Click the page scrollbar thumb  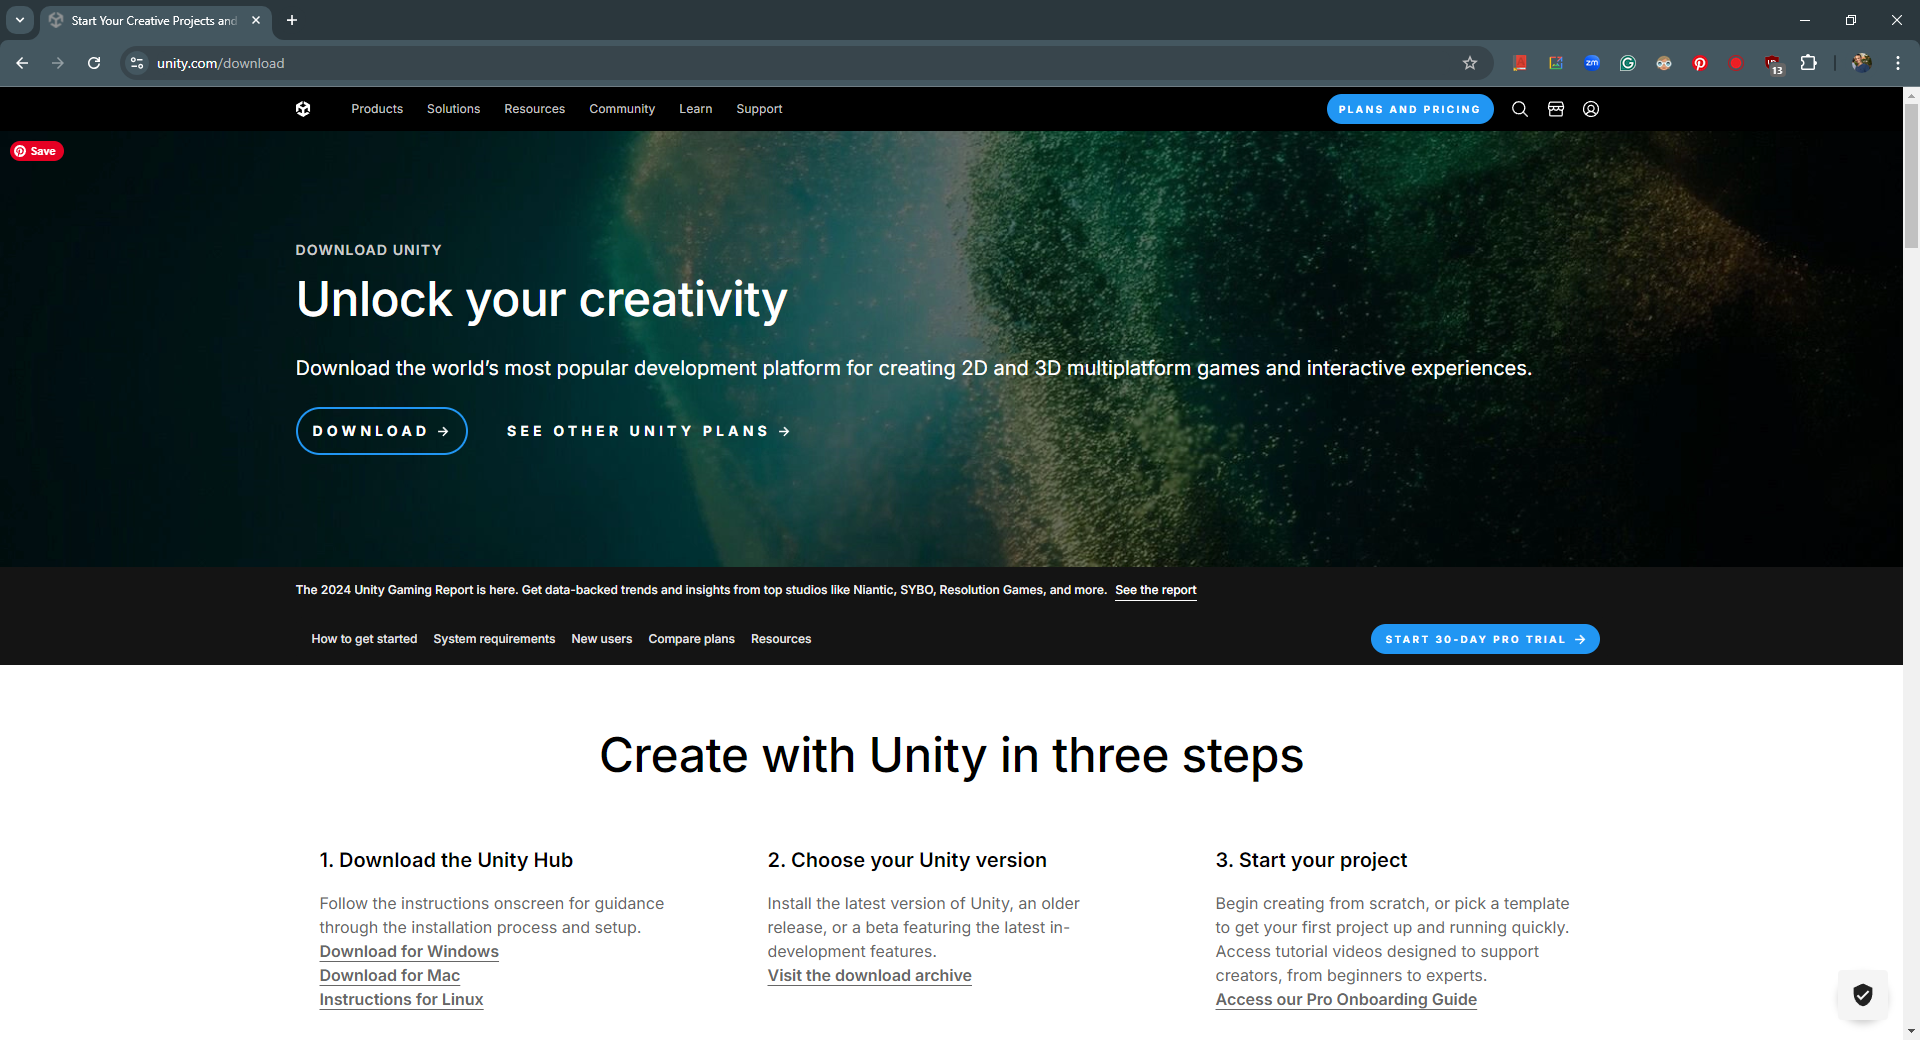(x=1911, y=176)
